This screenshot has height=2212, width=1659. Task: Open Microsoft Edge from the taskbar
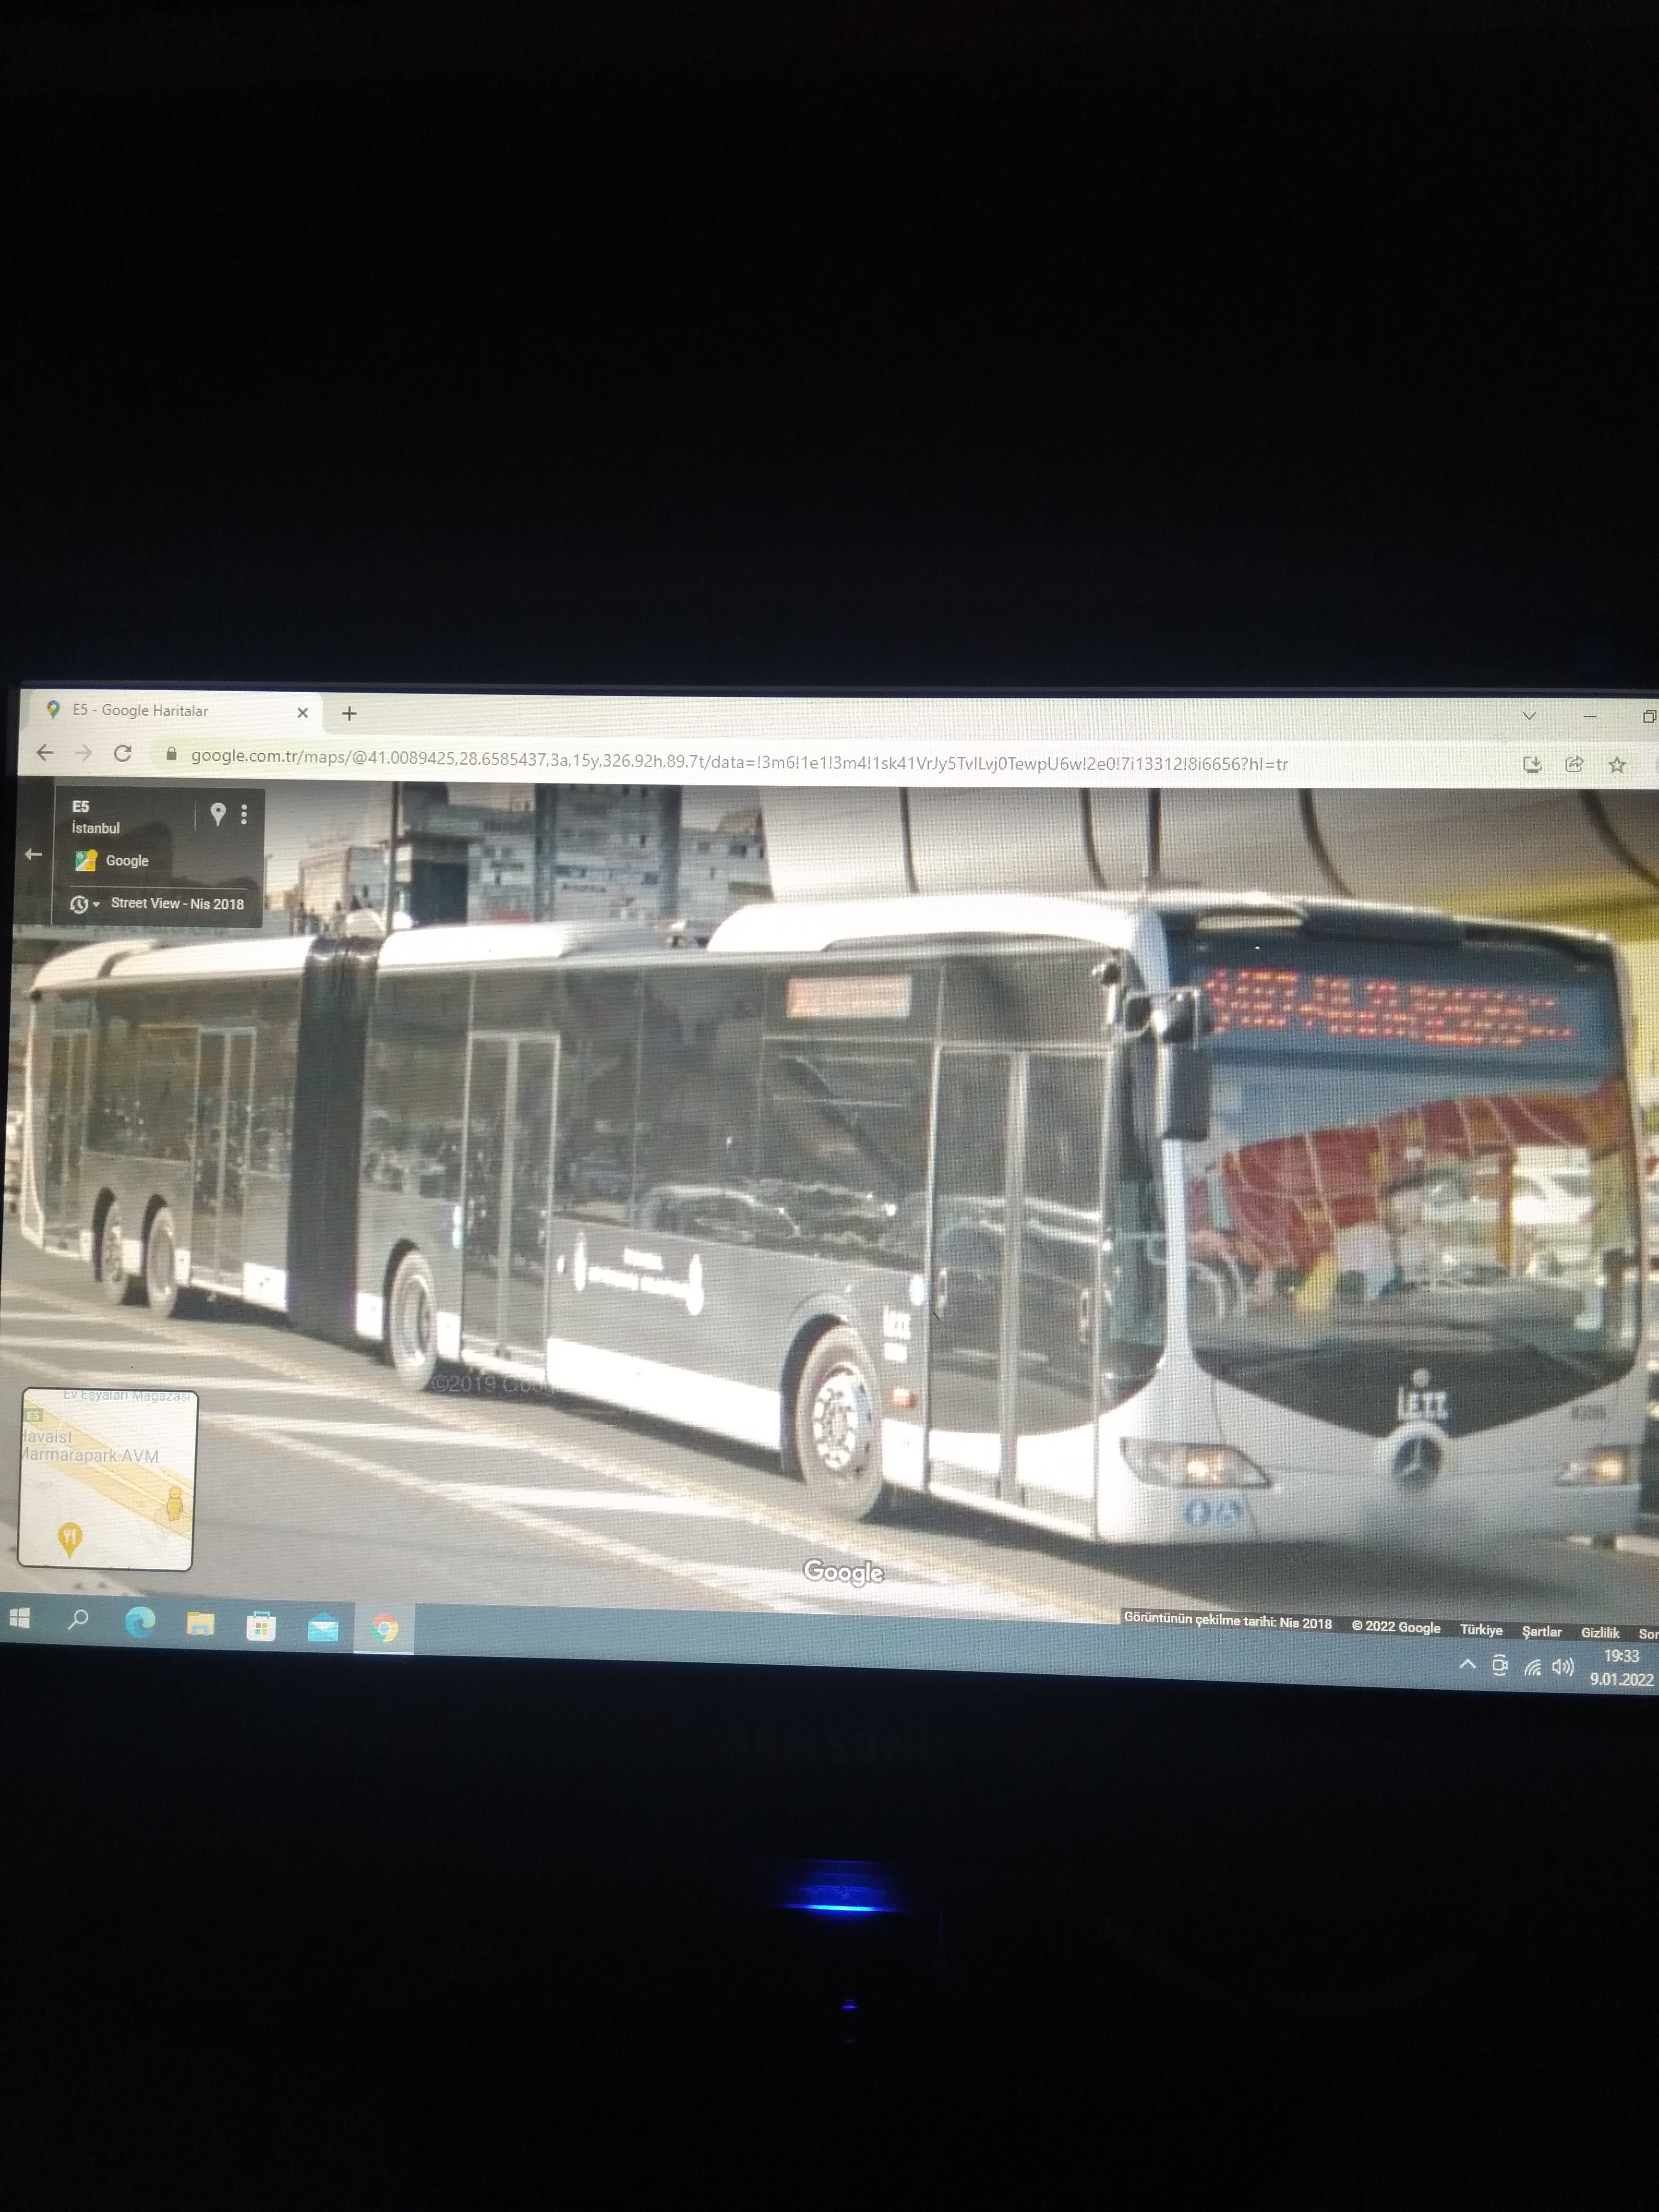[140, 1623]
